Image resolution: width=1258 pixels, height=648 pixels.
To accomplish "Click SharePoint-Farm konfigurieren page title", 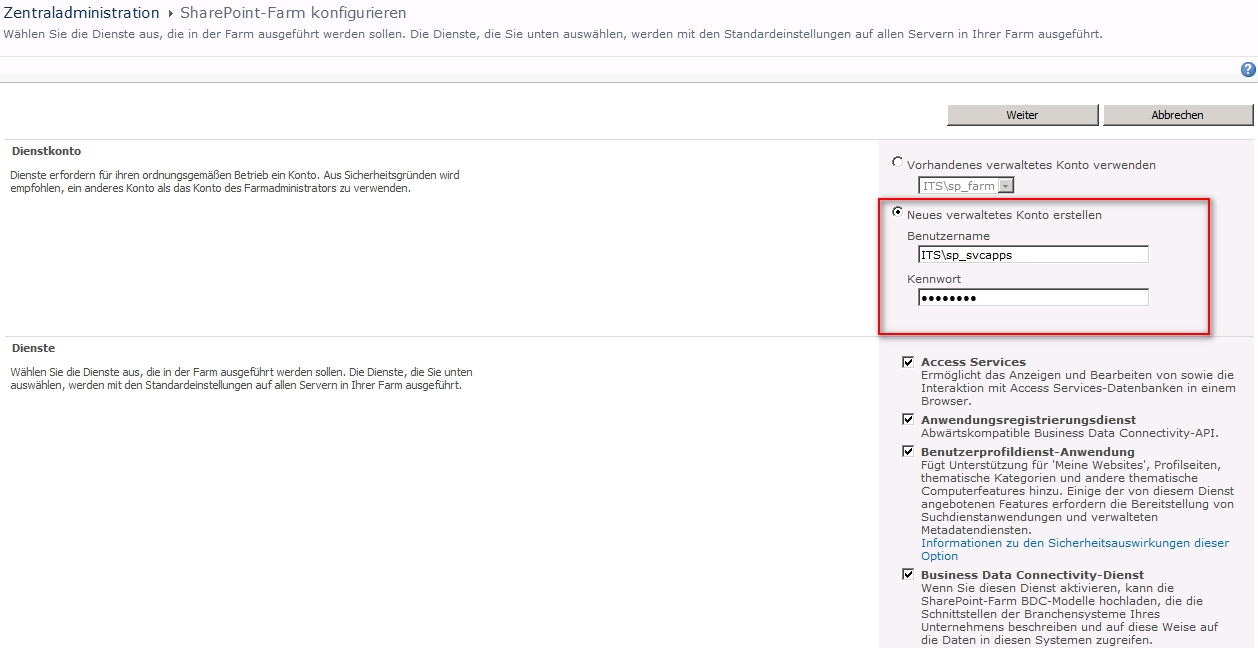I will 293,13.
